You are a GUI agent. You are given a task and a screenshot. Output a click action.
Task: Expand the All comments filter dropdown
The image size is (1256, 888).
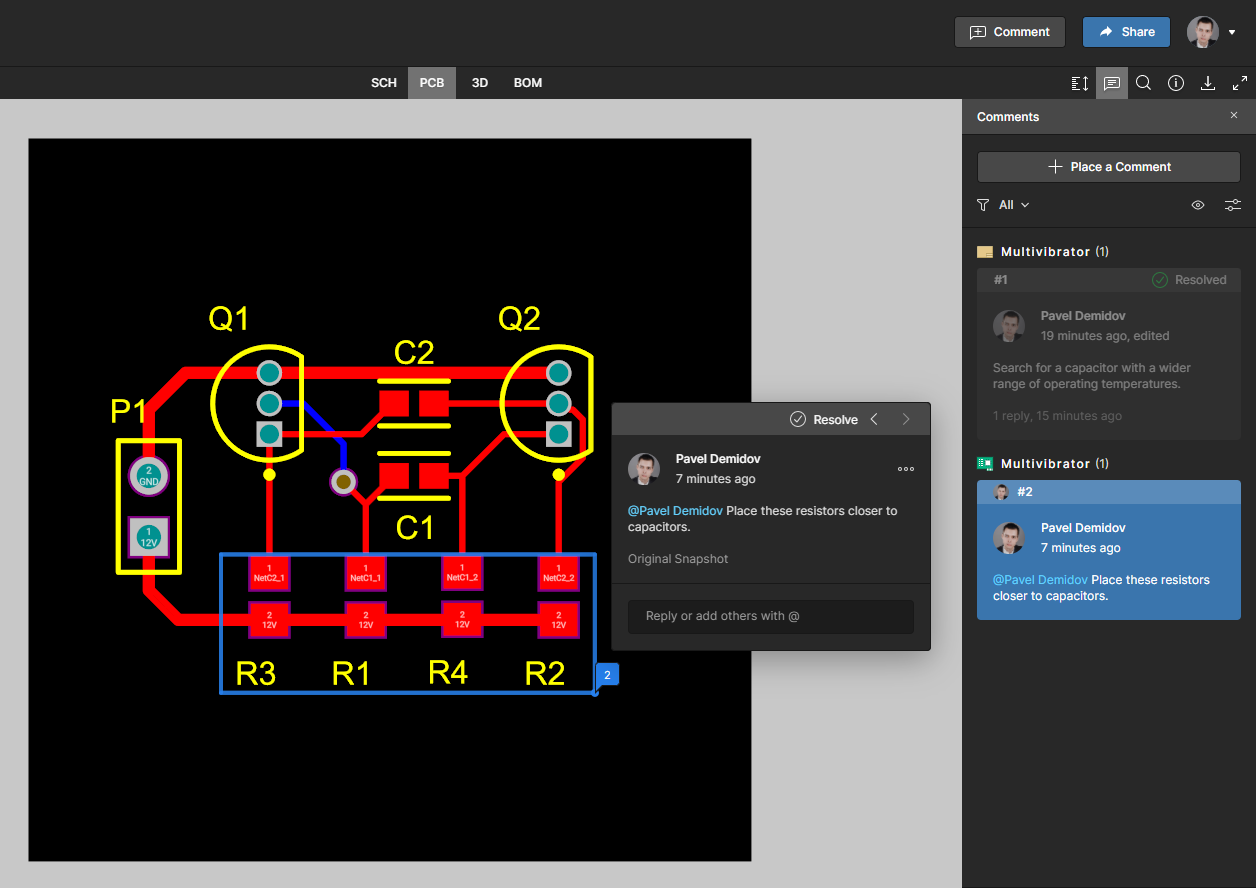1004,205
